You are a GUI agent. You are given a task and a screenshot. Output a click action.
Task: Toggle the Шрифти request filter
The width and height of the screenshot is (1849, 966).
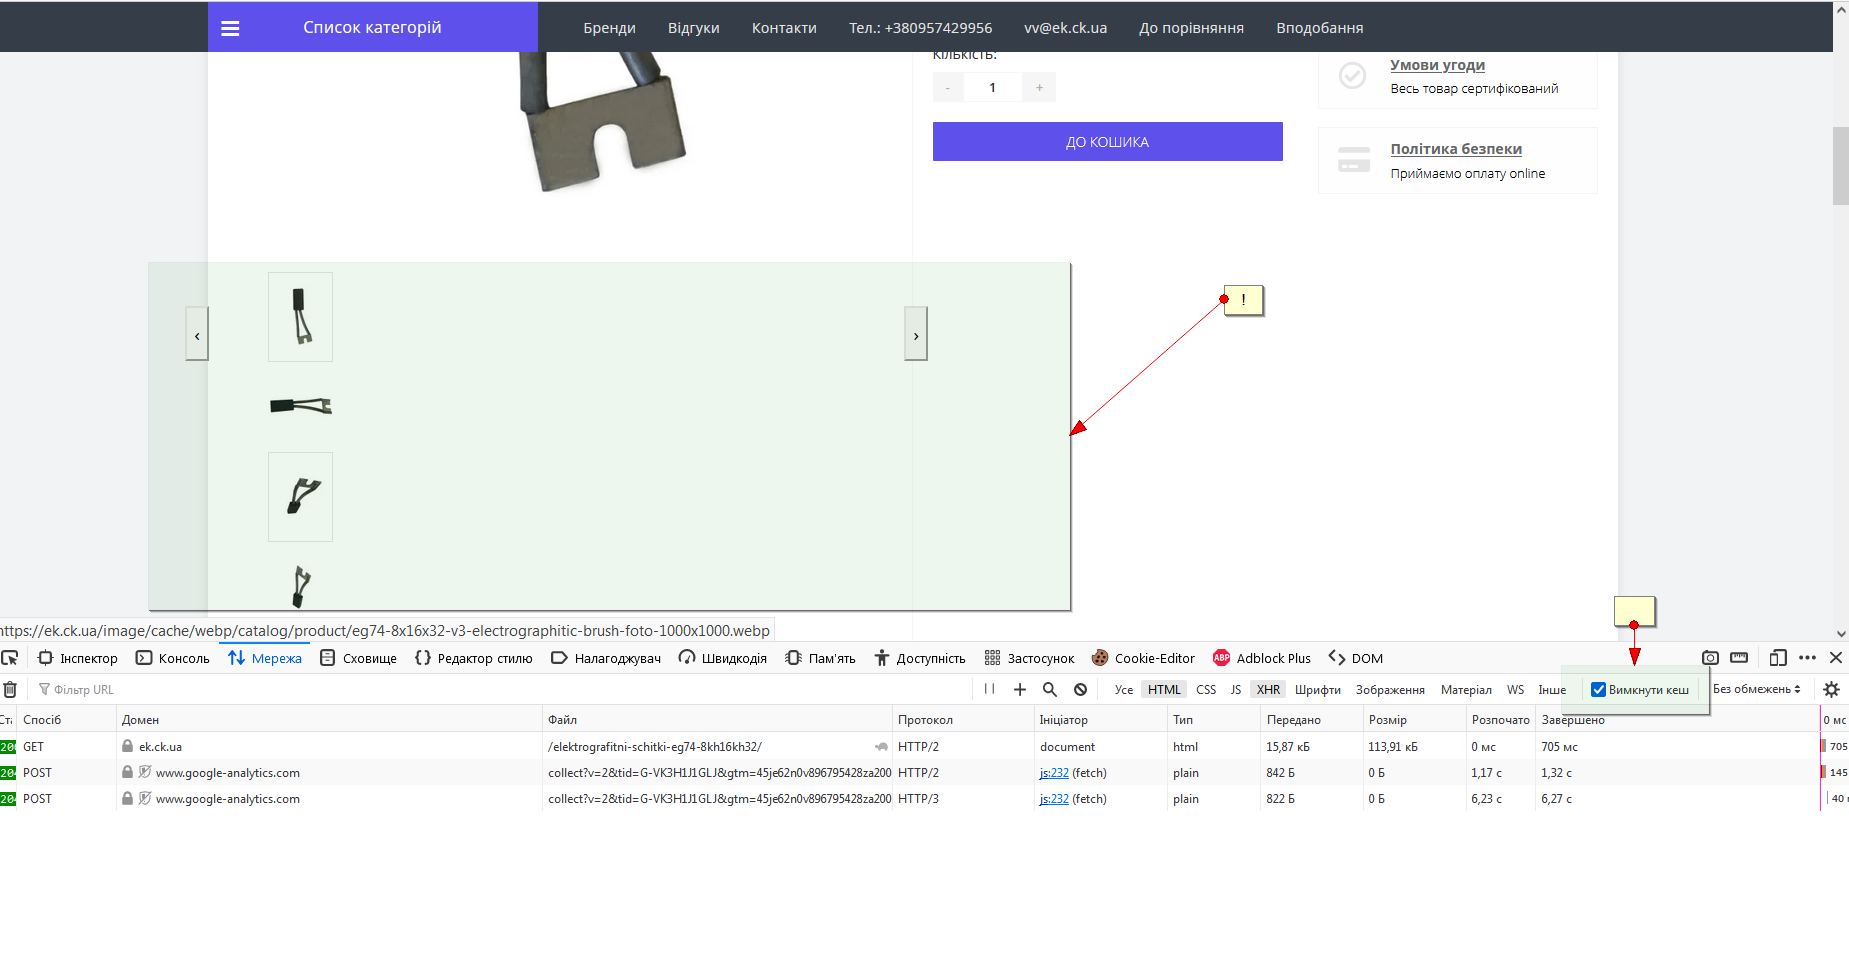(1318, 690)
